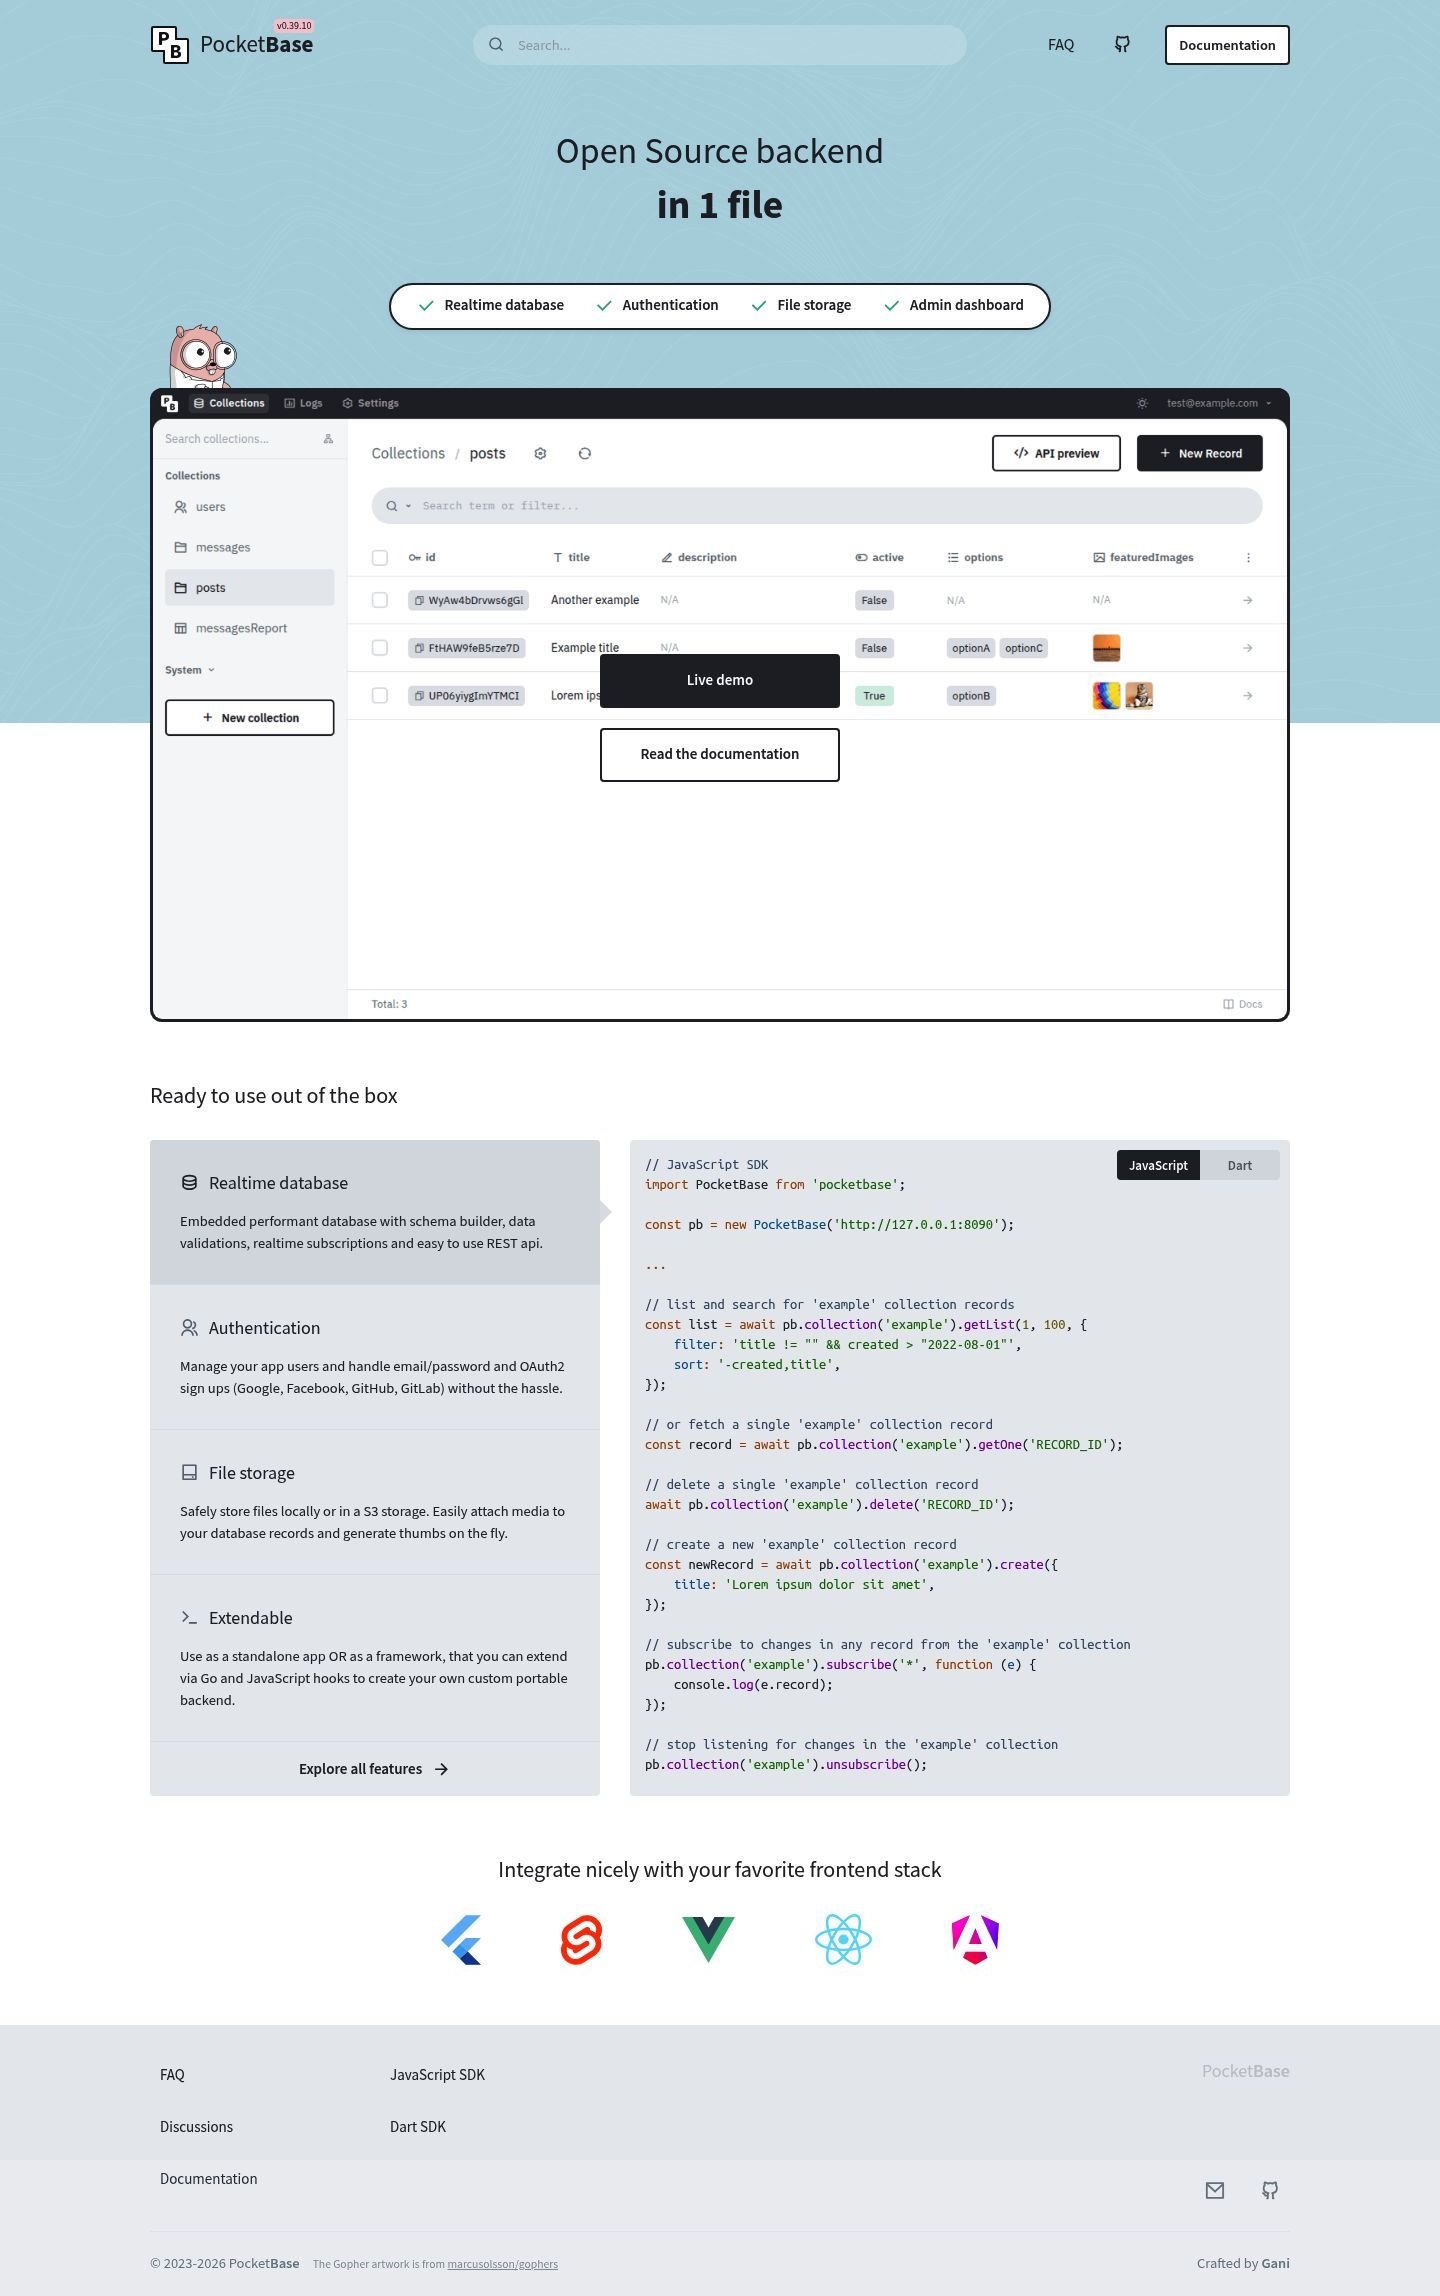Refresh the posts collection records
Viewport: 1440px width, 2296px height.
click(x=585, y=454)
